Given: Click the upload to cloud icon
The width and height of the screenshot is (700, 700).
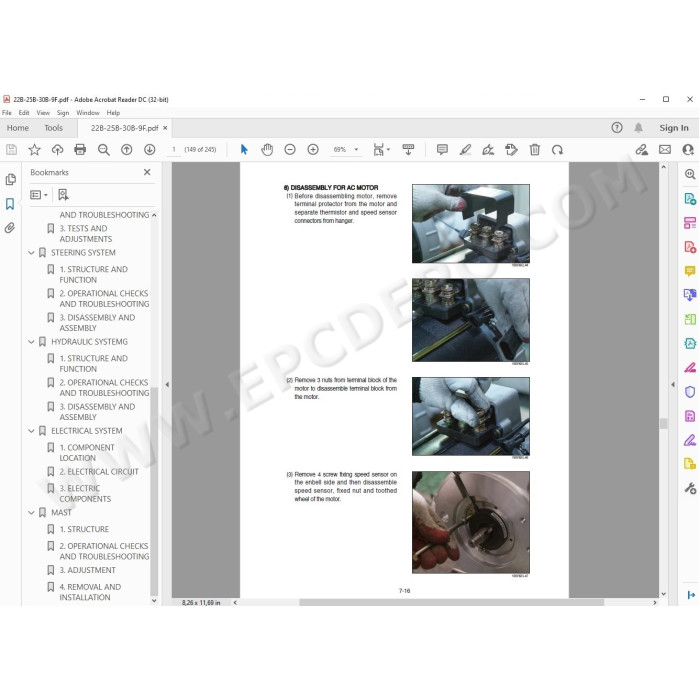Looking at the screenshot, I should click(x=57, y=150).
